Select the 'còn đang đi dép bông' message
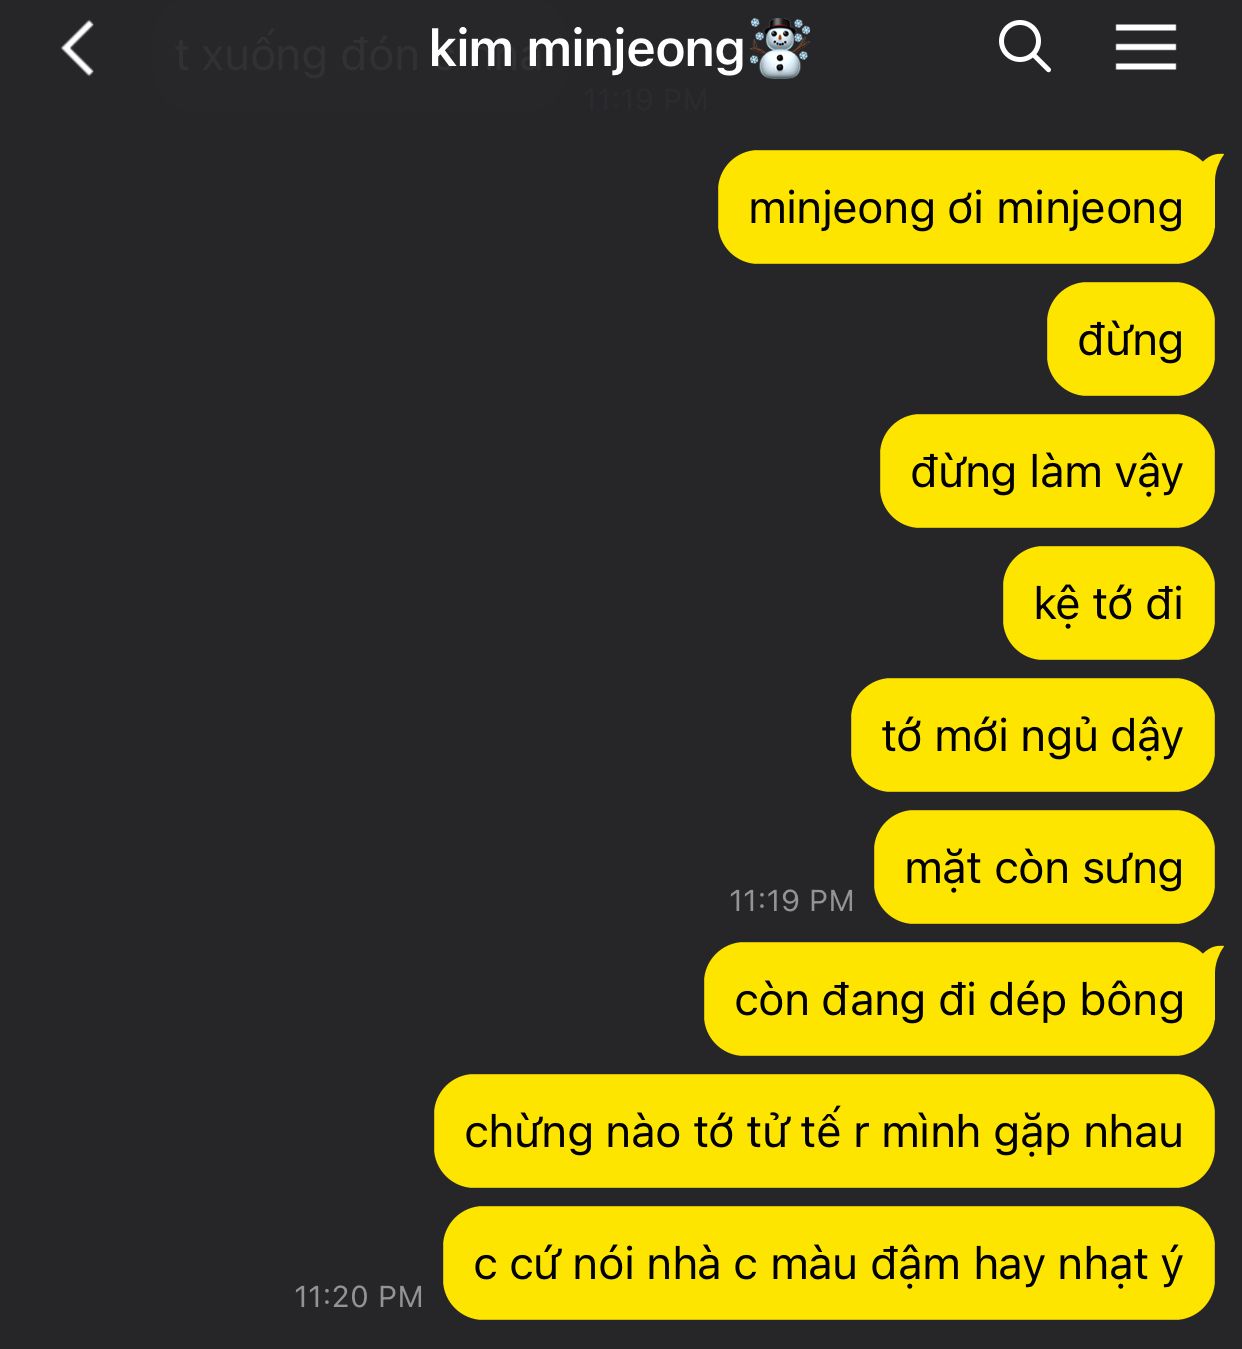 [959, 999]
